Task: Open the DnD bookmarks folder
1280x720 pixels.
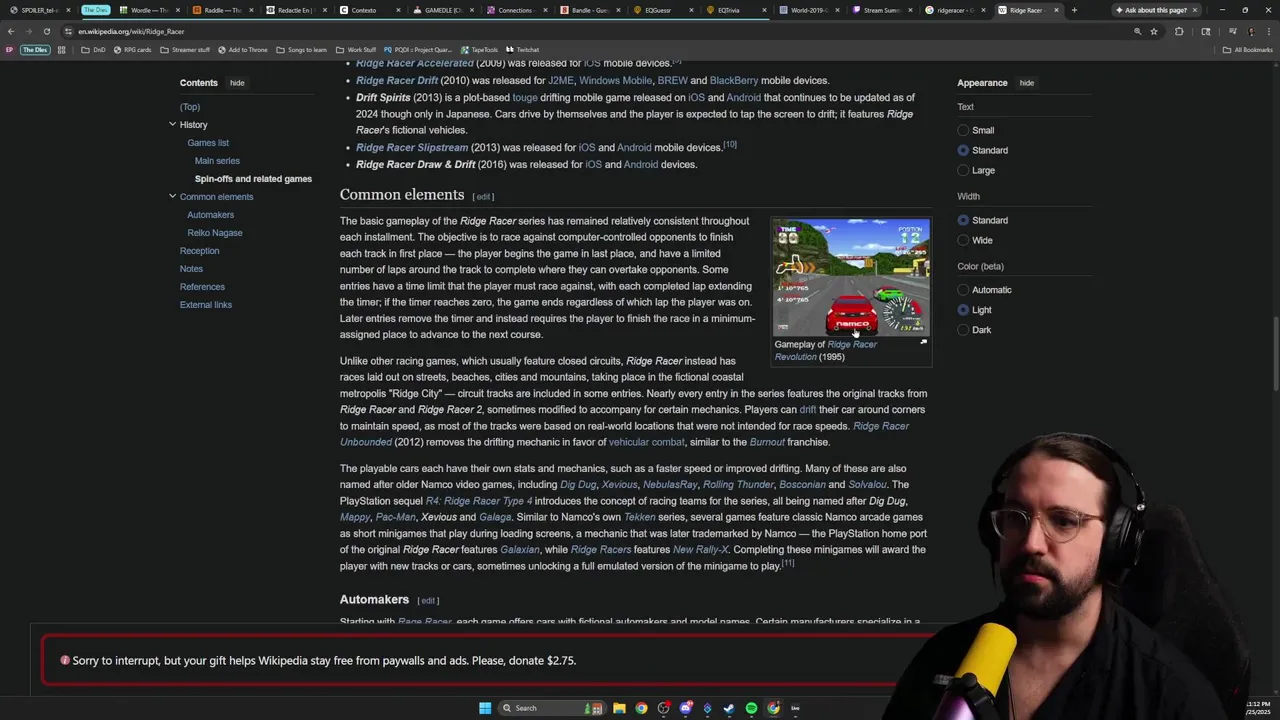Action: point(93,49)
